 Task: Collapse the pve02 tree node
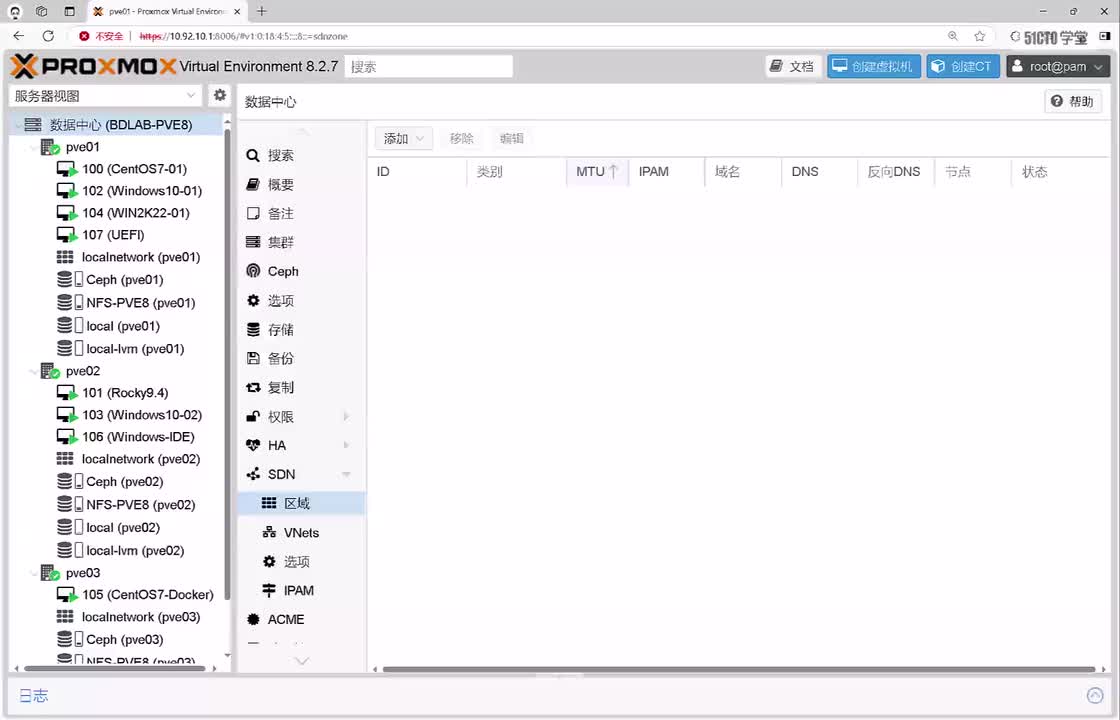click(33, 371)
